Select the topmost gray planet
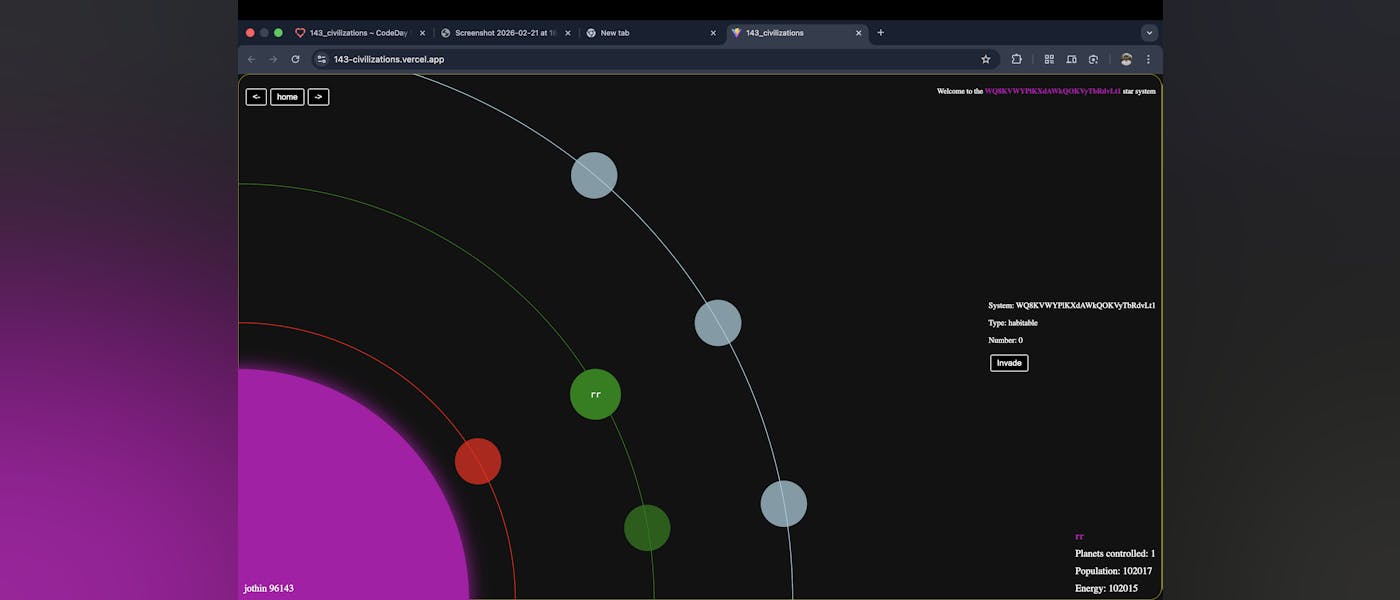The width and height of the screenshot is (1400, 600). click(x=594, y=175)
